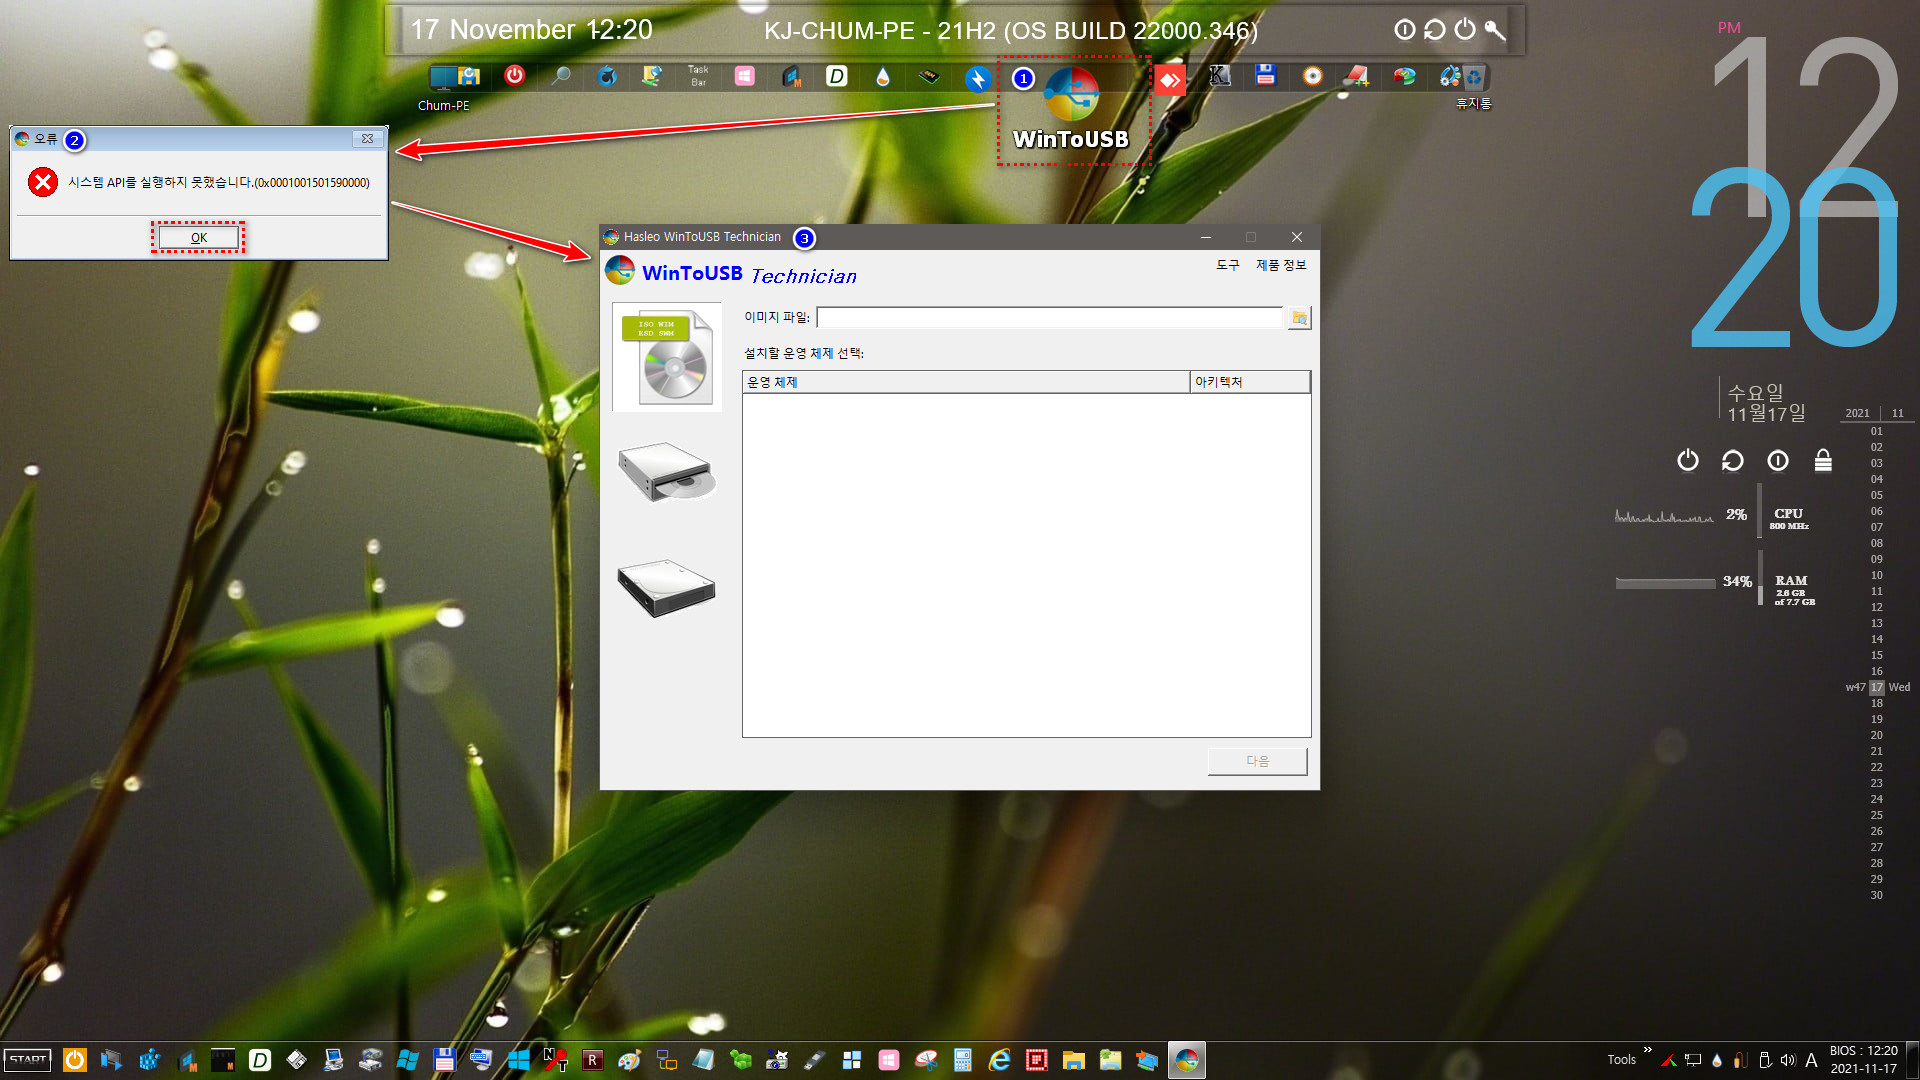Click the paint palette icon on taskbar
This screenshot has height=1080, width=1920.
pyautogui.click(x=629, y=1060)
